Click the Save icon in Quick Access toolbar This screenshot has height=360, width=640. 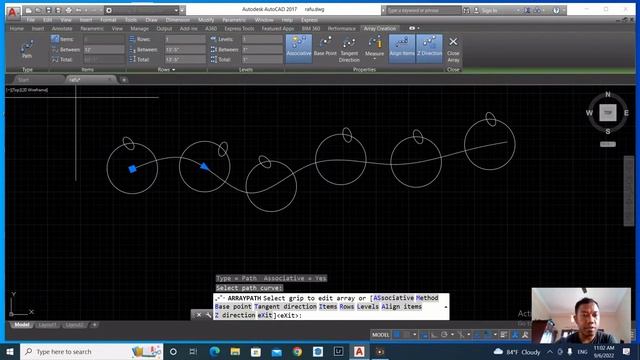[x=48, y=10]
